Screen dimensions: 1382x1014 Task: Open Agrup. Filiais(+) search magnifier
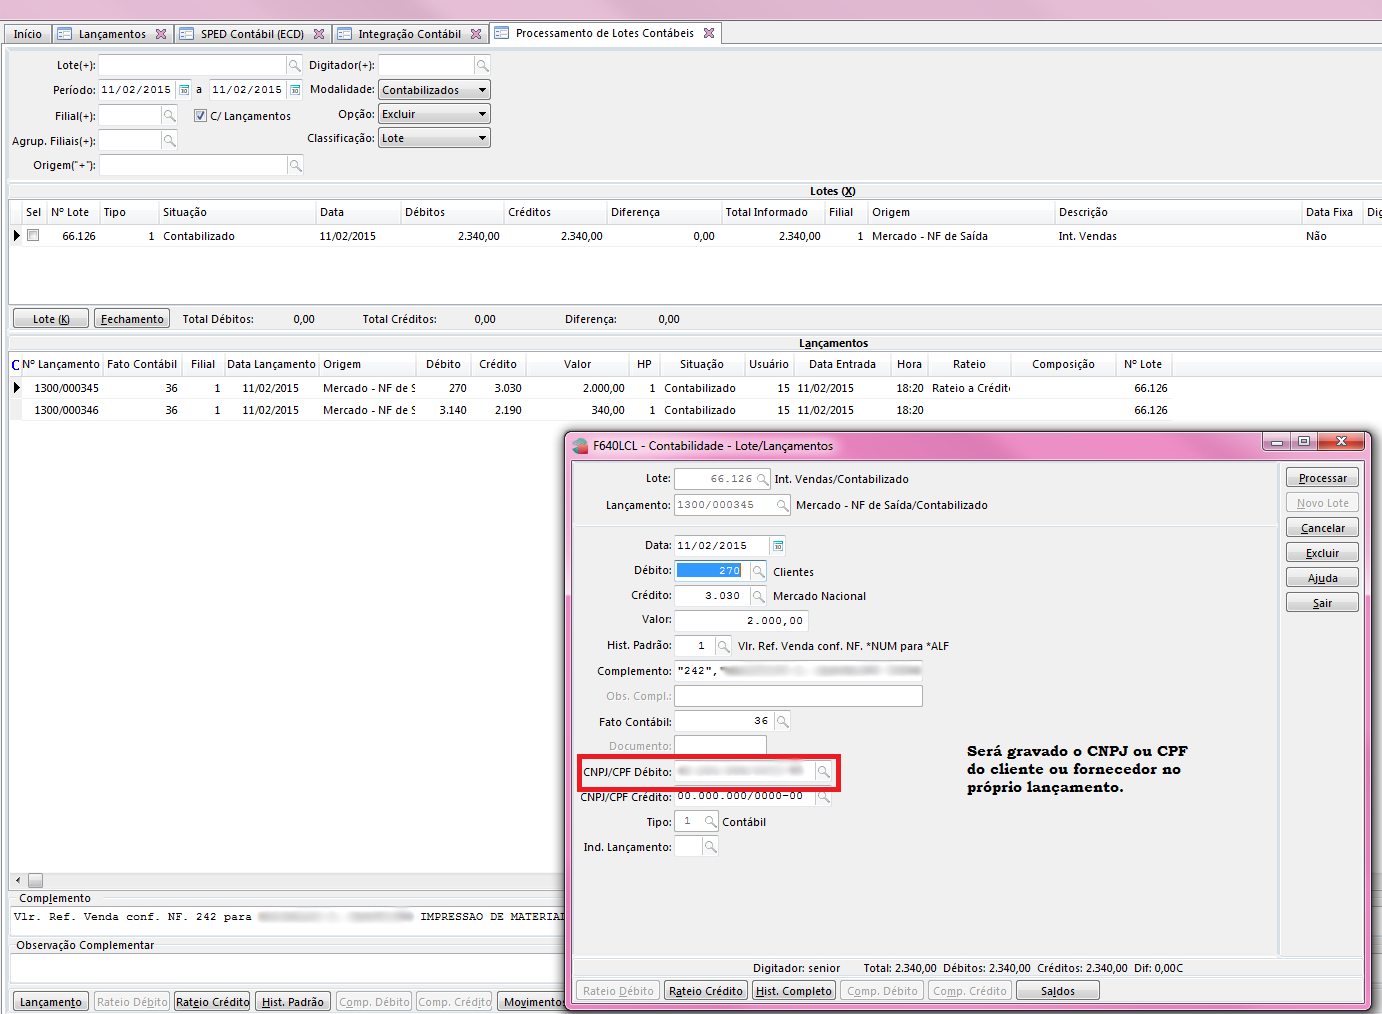[170, 141]
